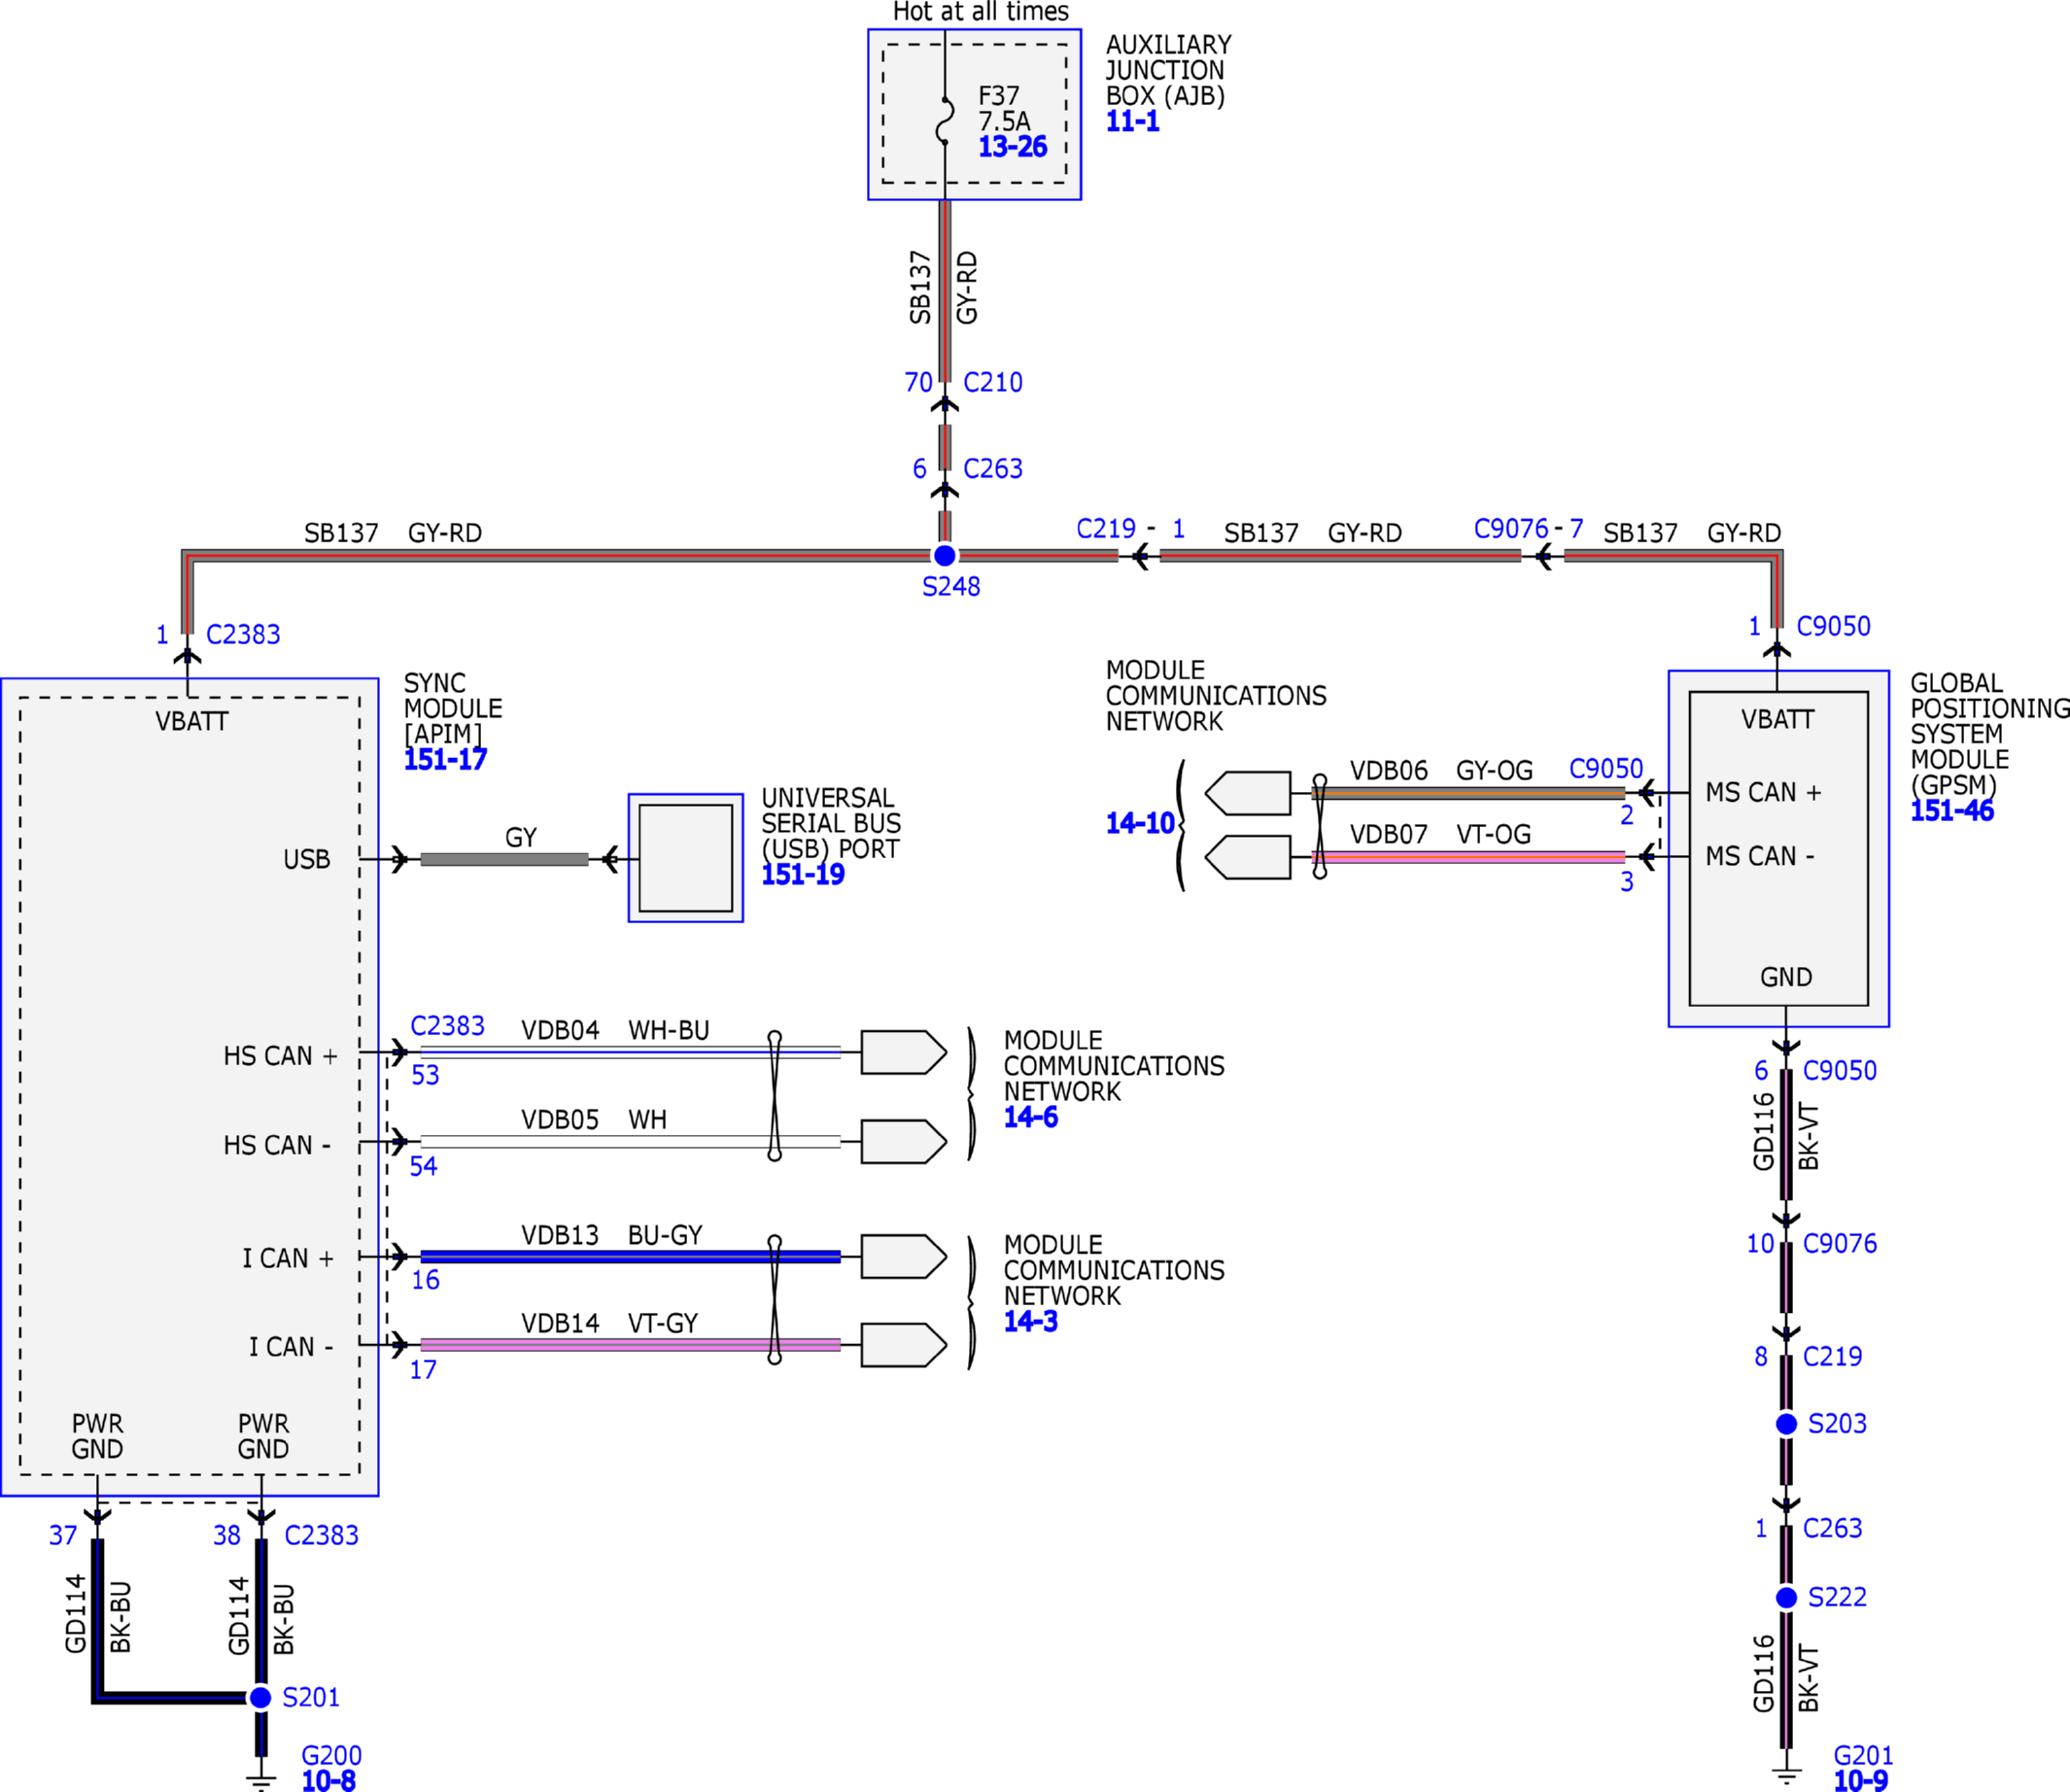Open the 10-9 ground G201 reference

point(1860,1781)
